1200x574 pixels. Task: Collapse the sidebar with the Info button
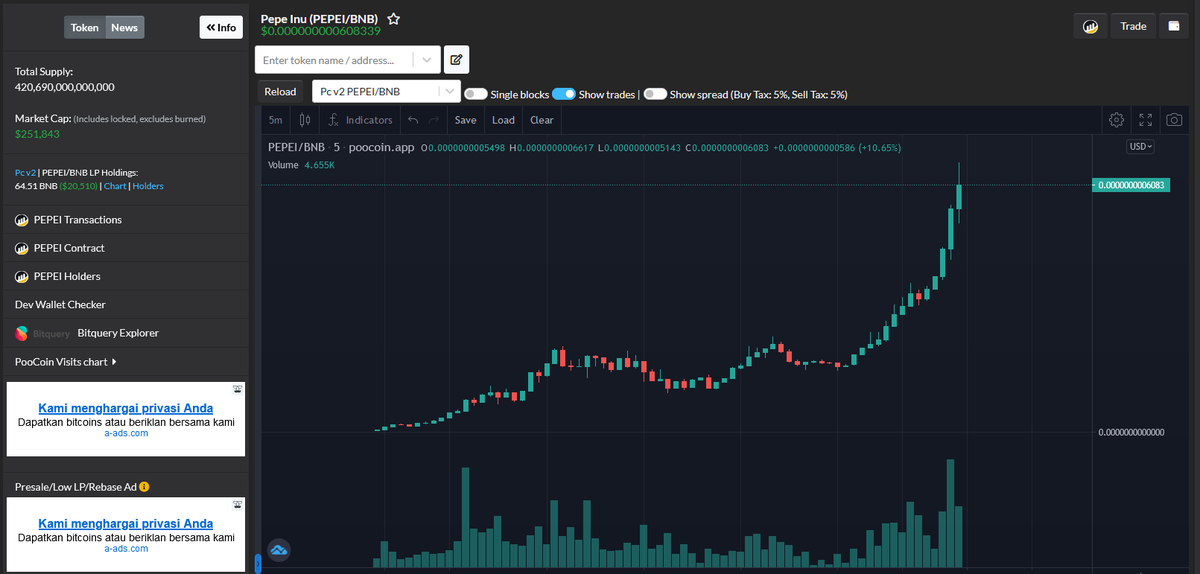pyautogui.click(x=221, y=27)
